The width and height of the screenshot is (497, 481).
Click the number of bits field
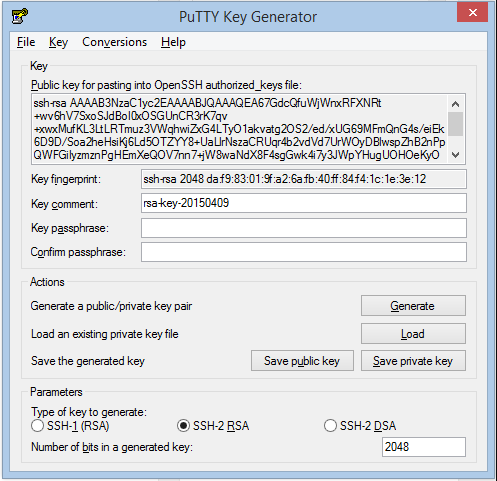click(424, 447)
